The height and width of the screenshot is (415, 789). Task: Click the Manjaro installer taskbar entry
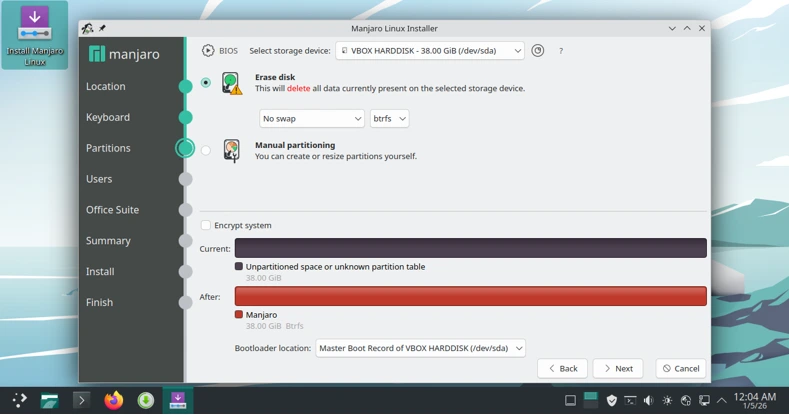178,400
